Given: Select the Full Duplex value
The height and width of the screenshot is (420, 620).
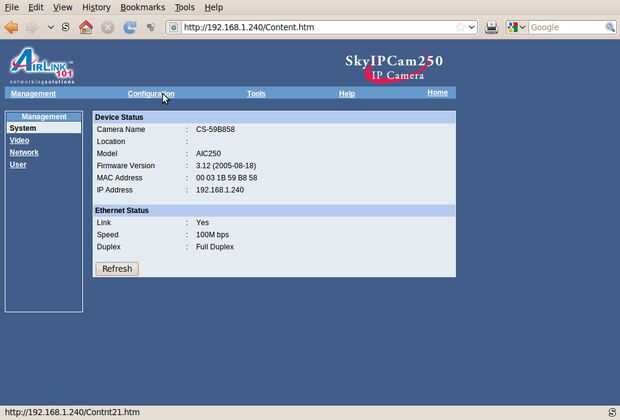Looking at the screenshot, I should [215, 247].
